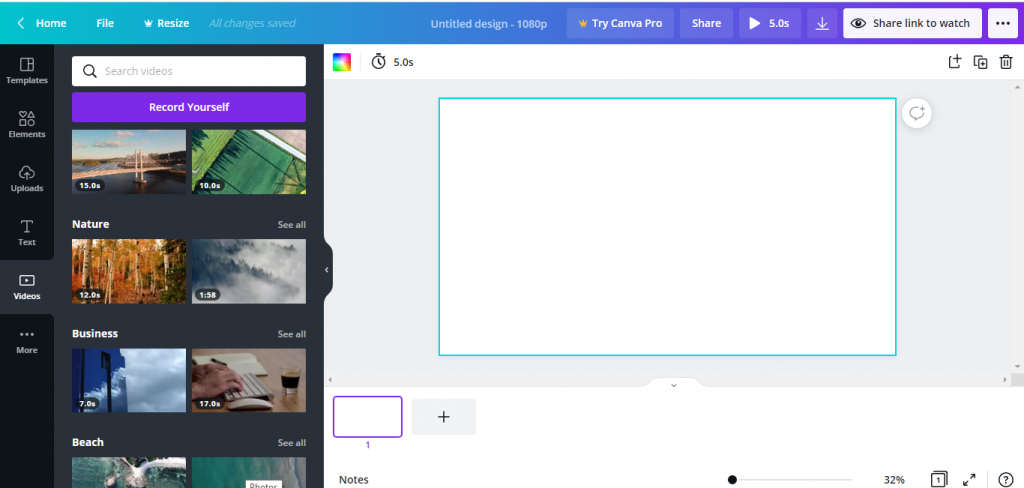Screen dimensions: 1024x488
Task: Open the Templates sidebar tab
Action: 27,71
